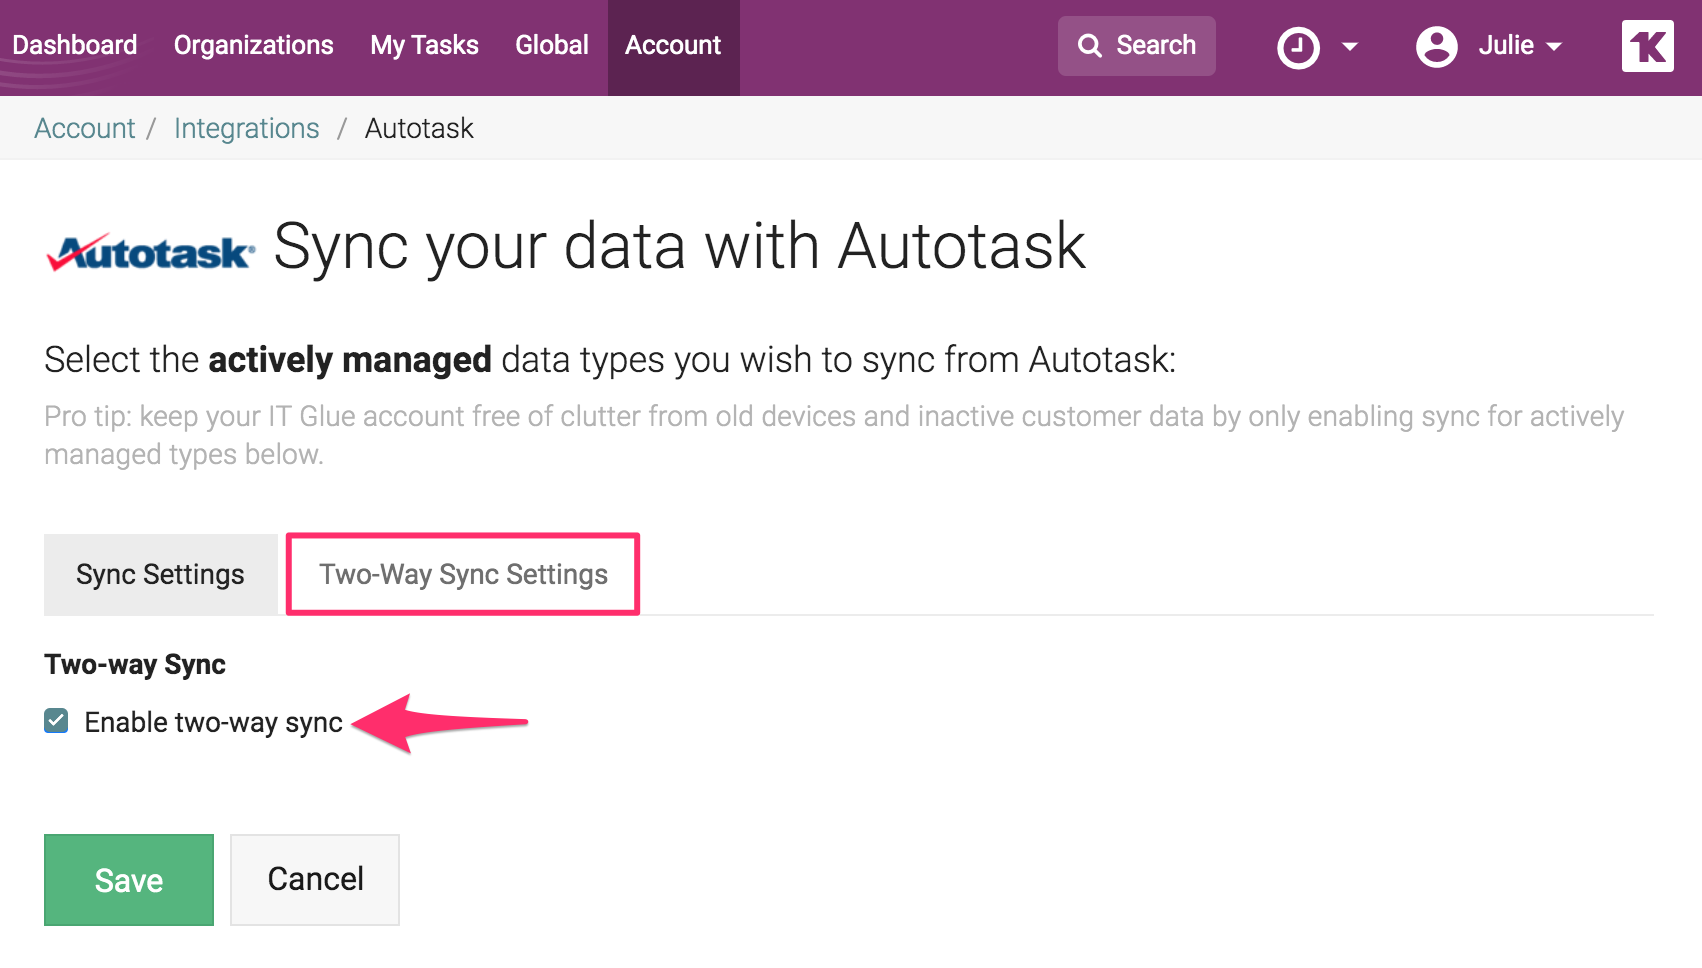Click the Search field in header

[1136, 46]
